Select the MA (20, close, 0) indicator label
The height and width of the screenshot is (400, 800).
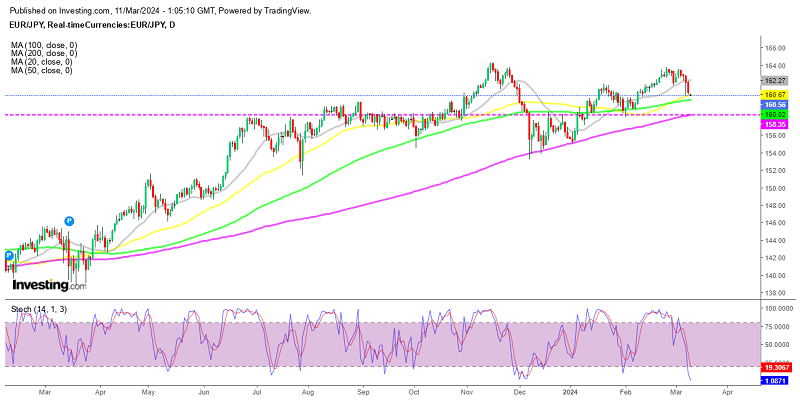point(39,62)
